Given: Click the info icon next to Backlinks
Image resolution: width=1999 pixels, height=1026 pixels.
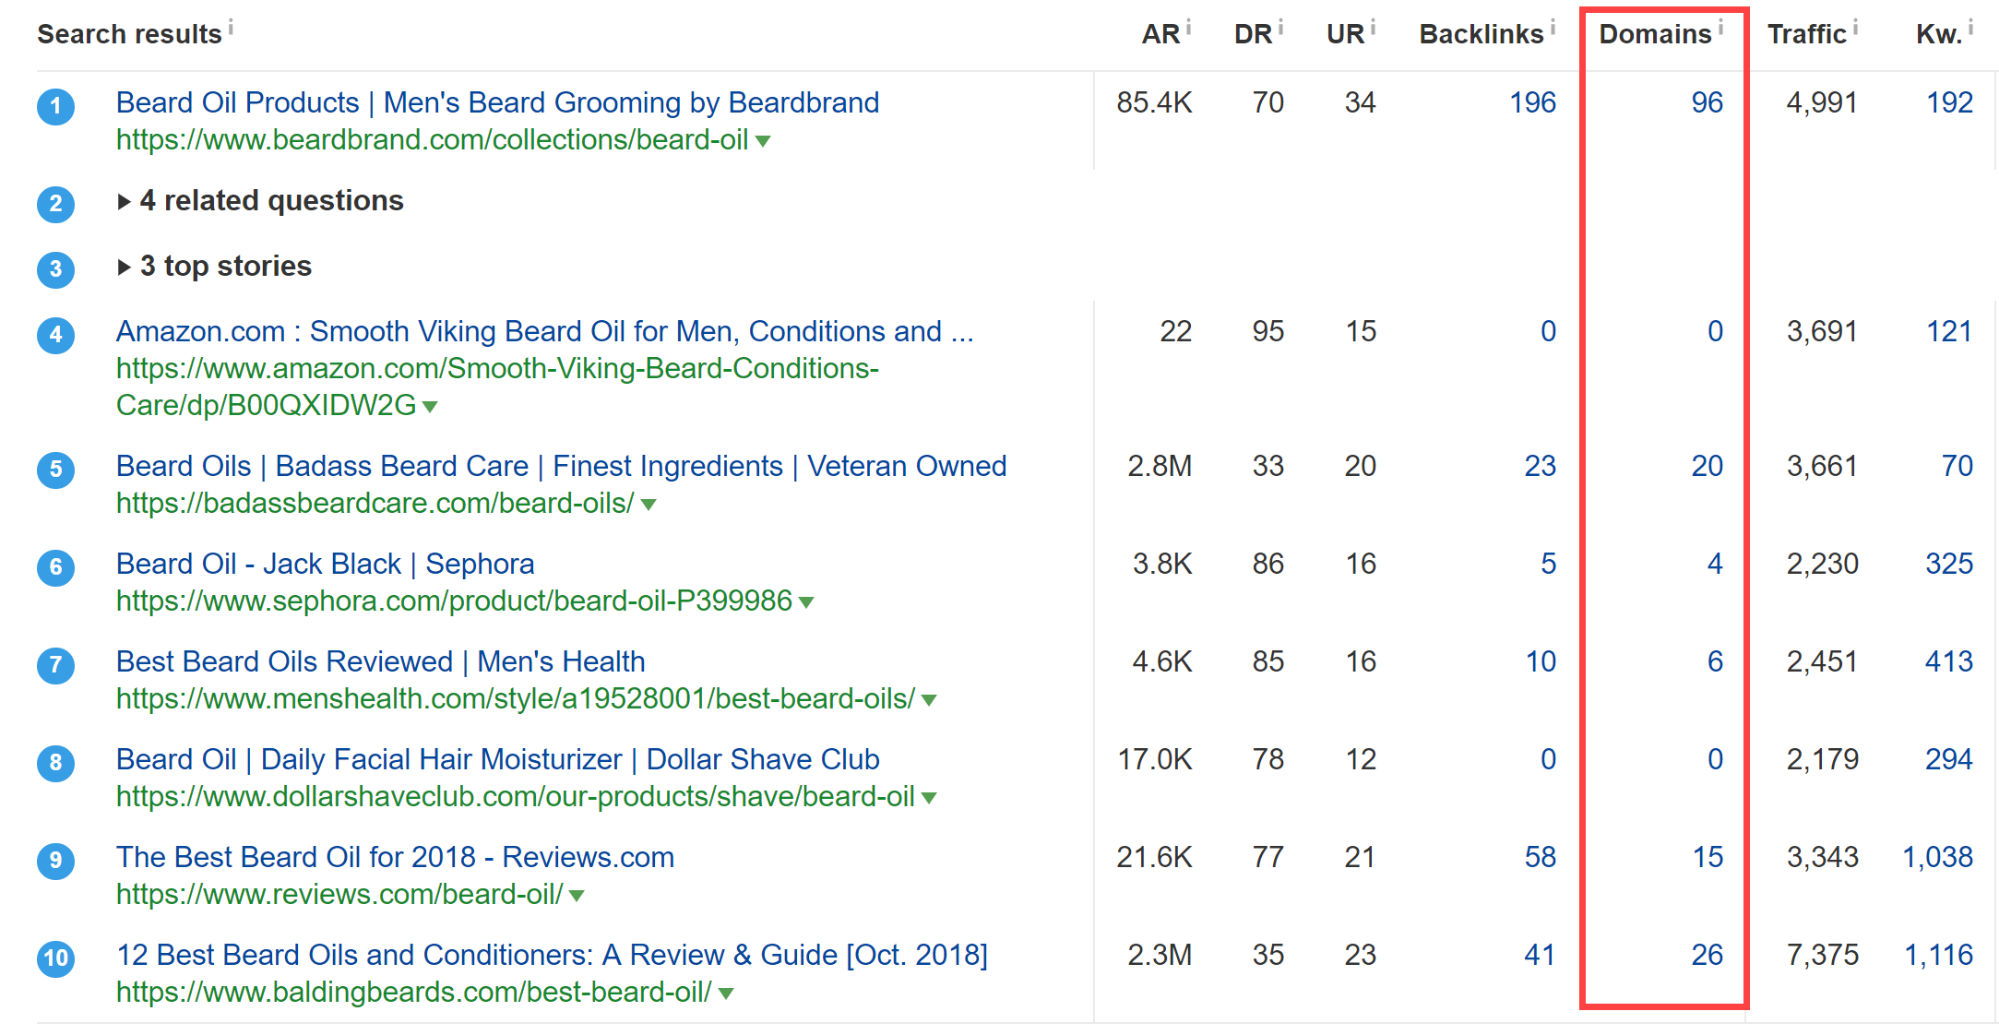Looking at the screenshot, I should point(1553,27).
